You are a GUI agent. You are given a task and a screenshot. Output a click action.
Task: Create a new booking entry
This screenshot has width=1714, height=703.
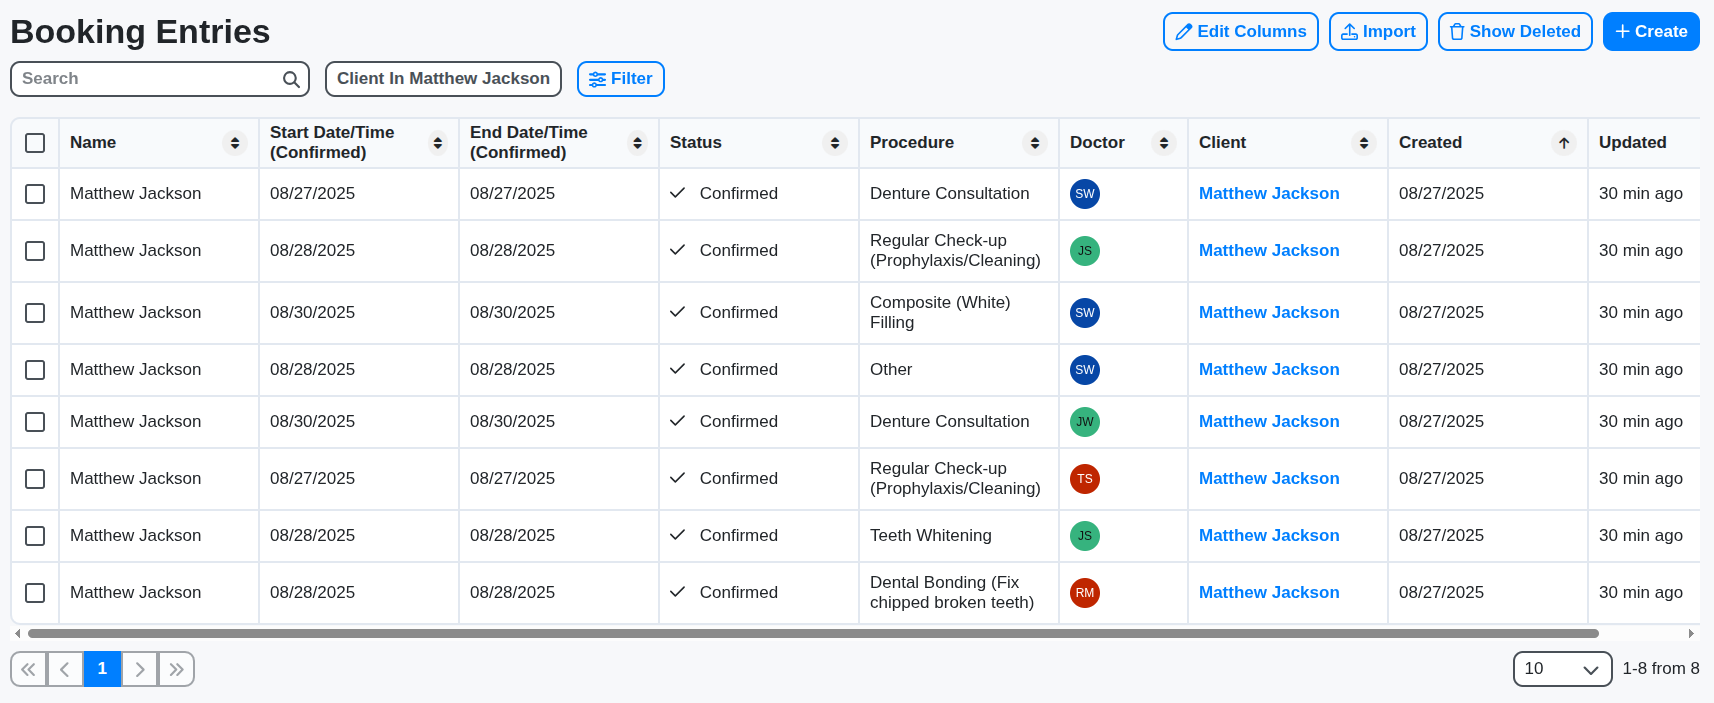[1651, 31]
